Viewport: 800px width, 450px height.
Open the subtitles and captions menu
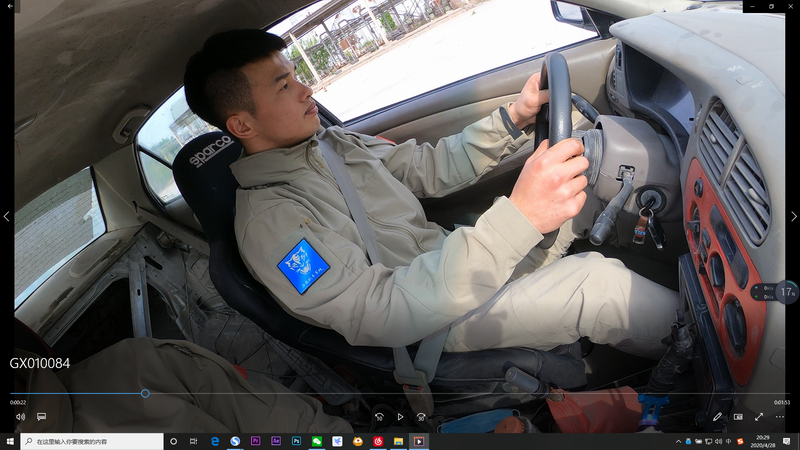tap(42, 417)
